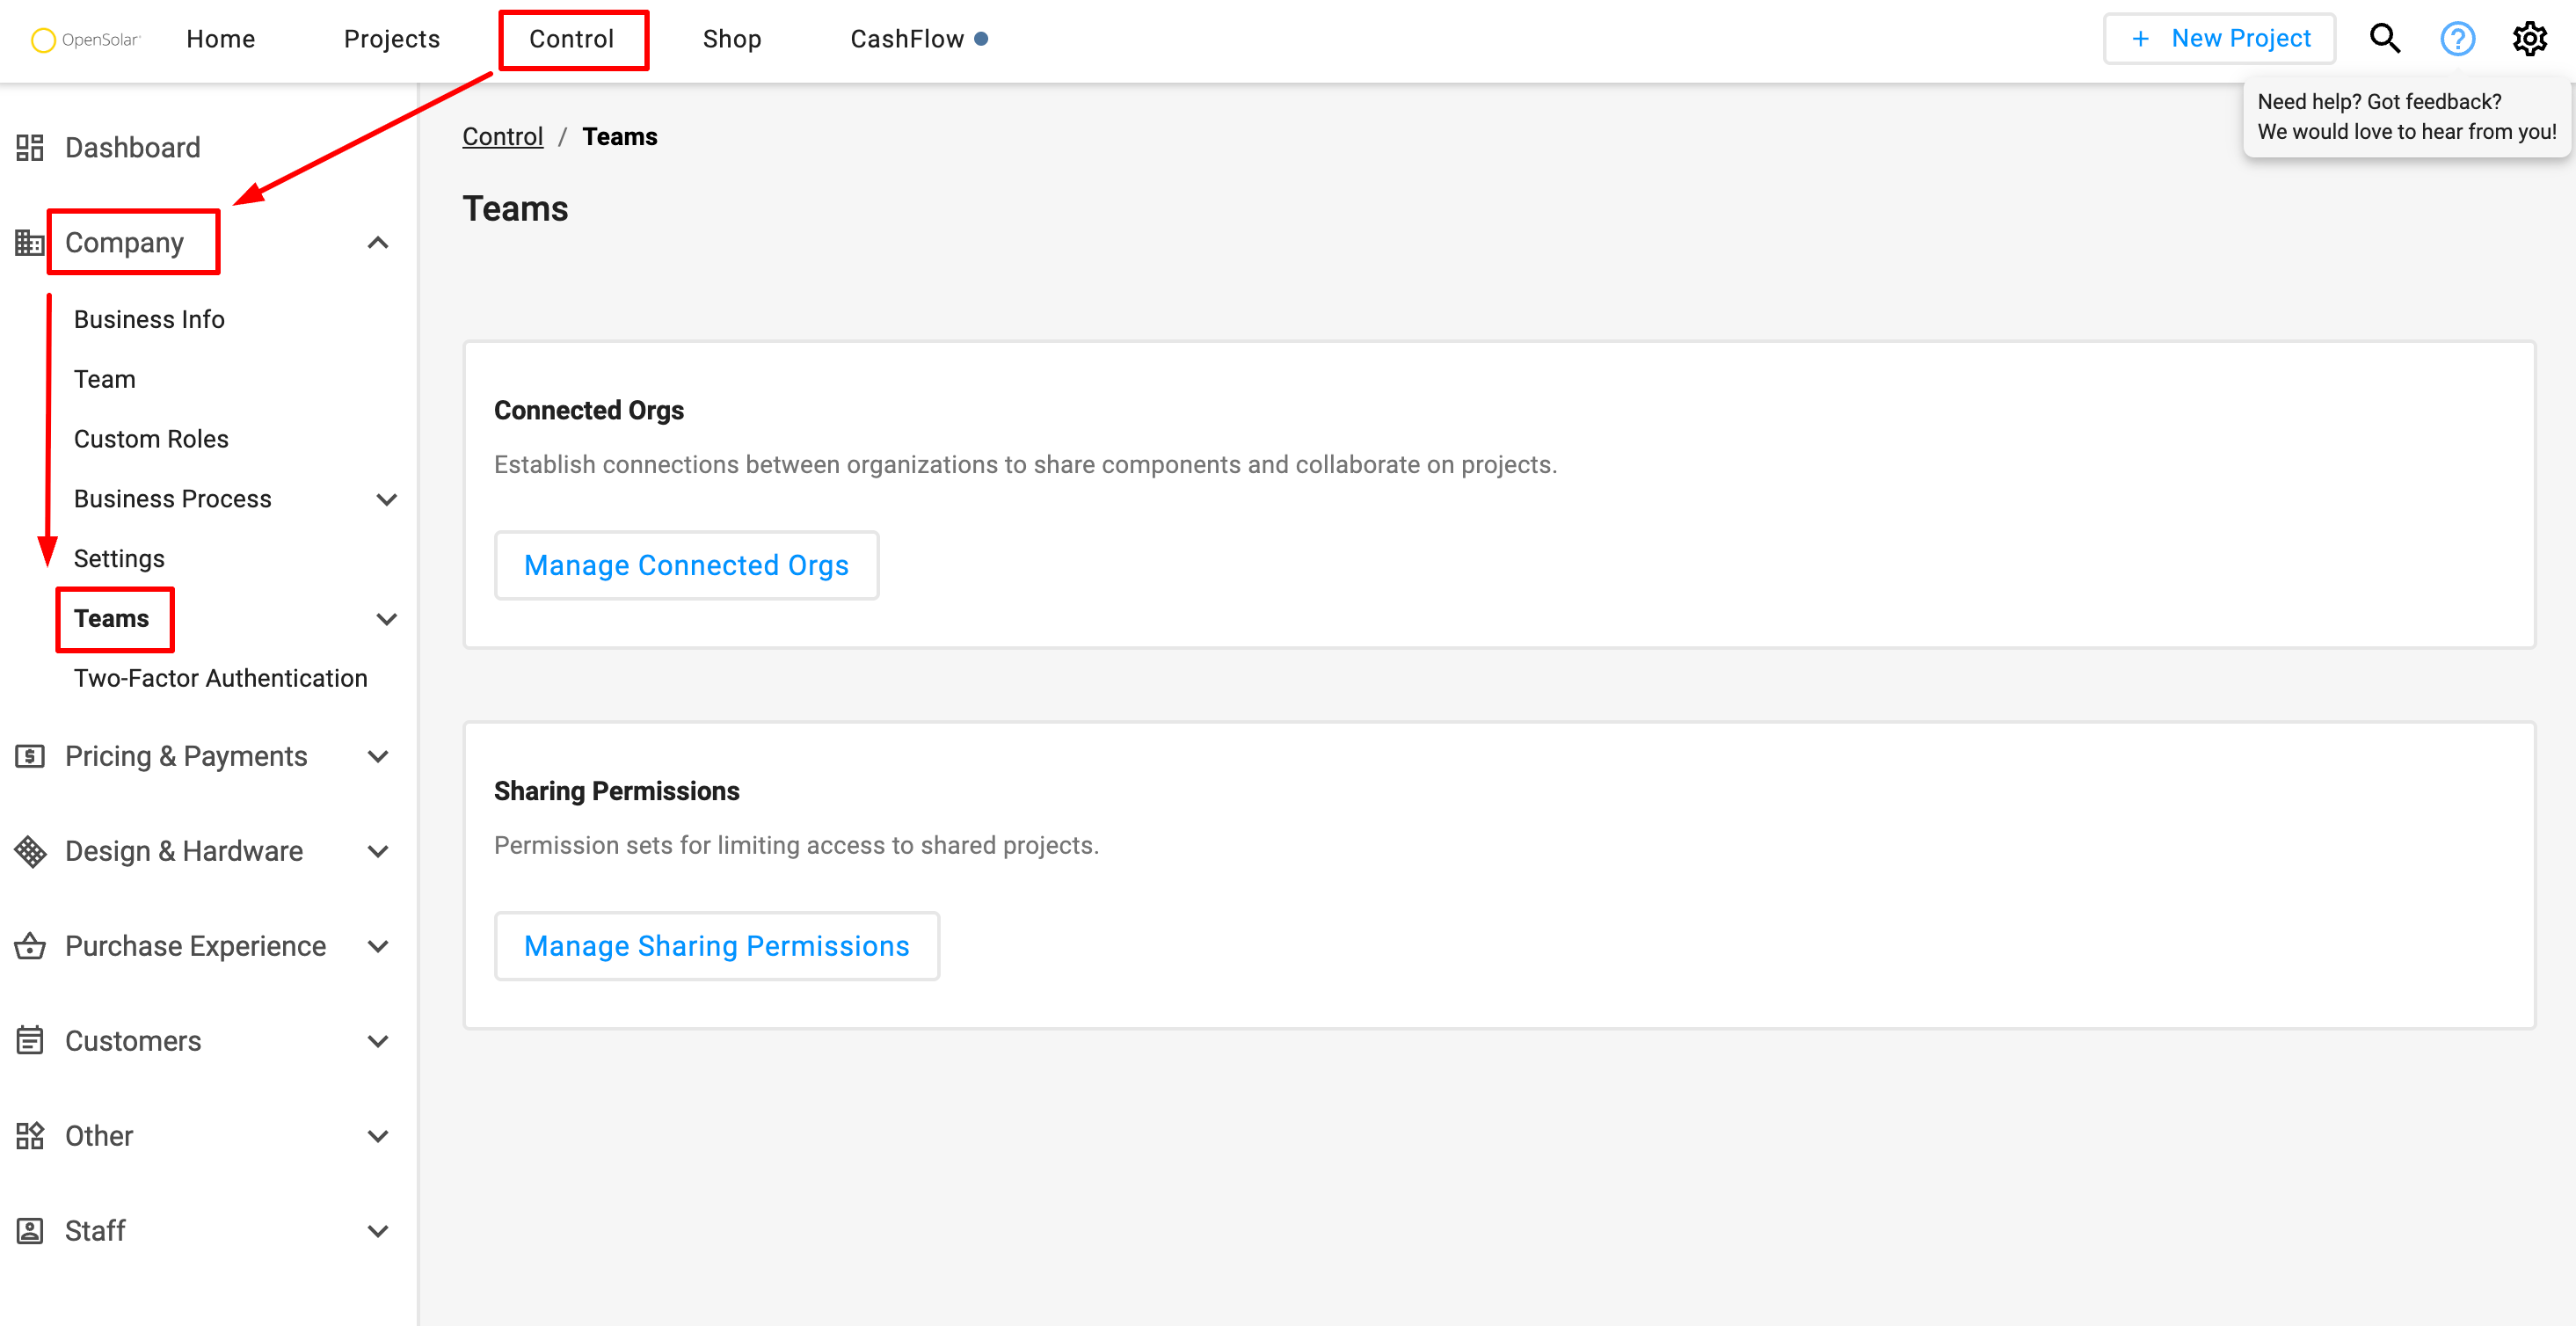Click the Customers list icon
The image size is (2576, 1326).
[x=30, y=1041]
